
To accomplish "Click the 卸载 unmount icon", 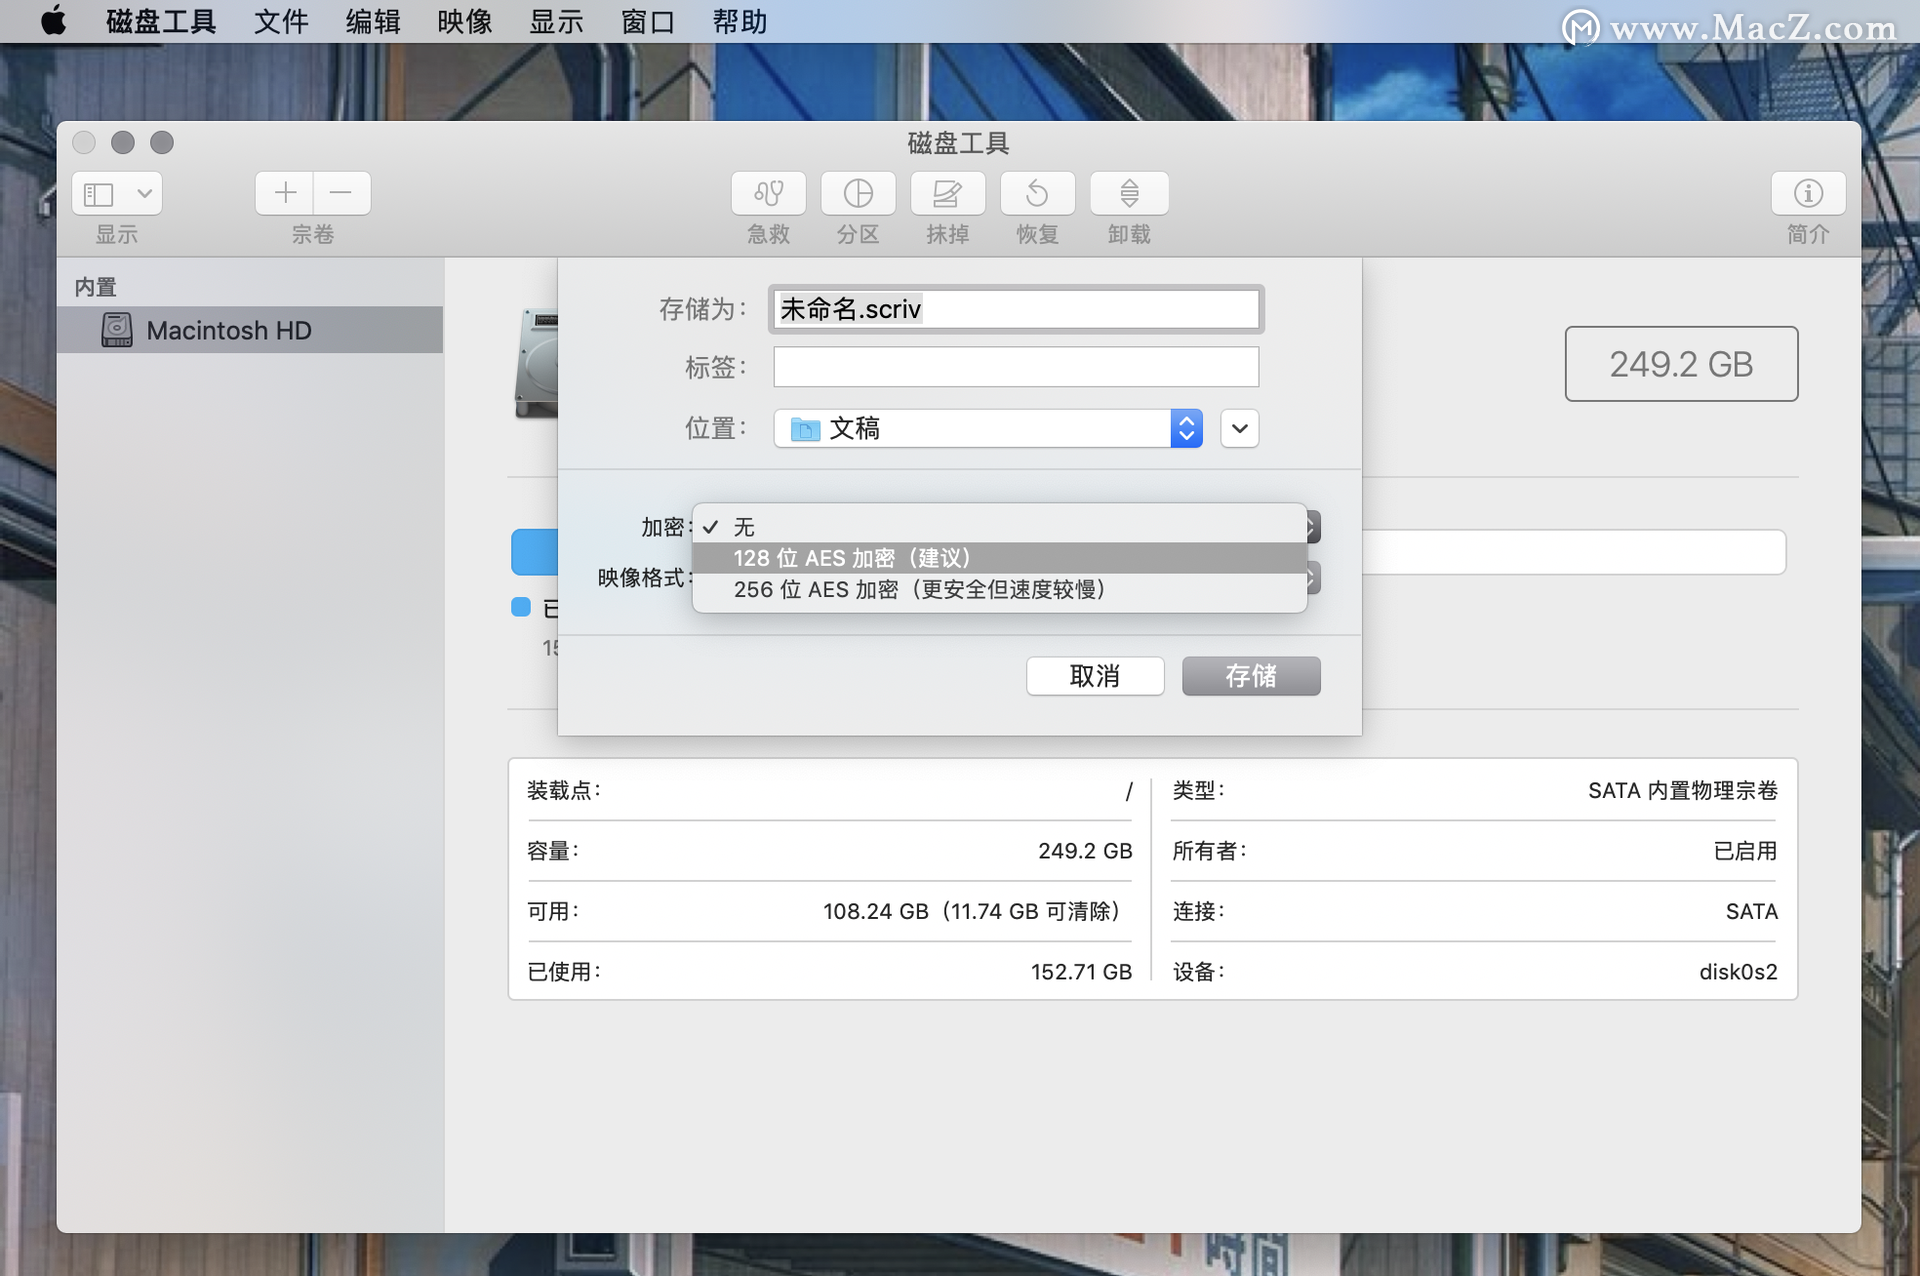I will click(x=1129, y=193).
